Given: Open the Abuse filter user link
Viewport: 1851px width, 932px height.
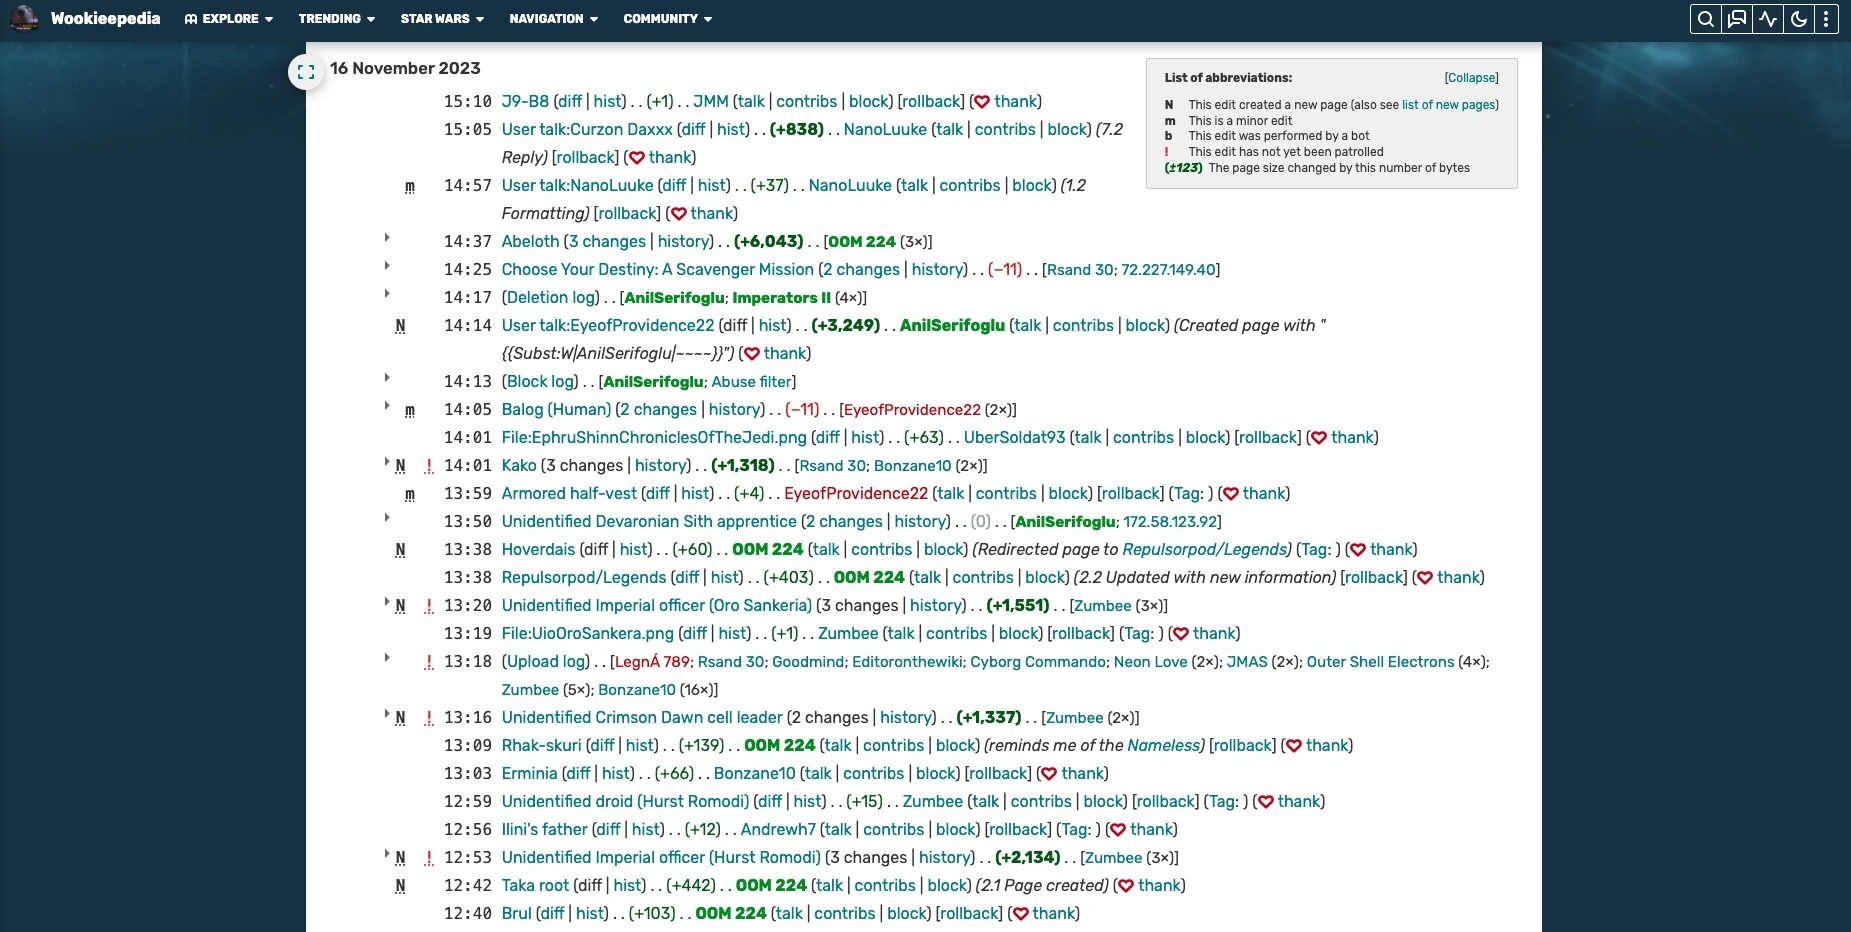Looking at the screenshot, I should tap(752, 382).
